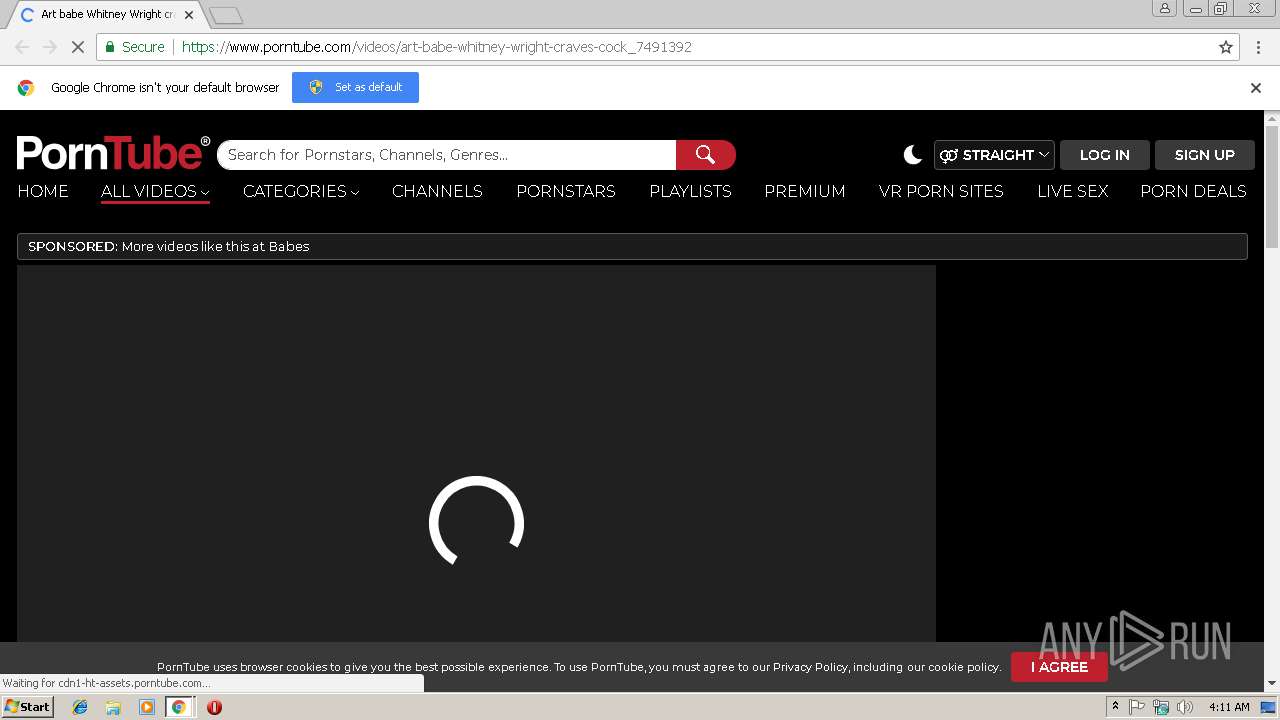Viewport: 1280px width, 720px height.
Task: Close the current browser tab
Action: click(x=189, y=15)
